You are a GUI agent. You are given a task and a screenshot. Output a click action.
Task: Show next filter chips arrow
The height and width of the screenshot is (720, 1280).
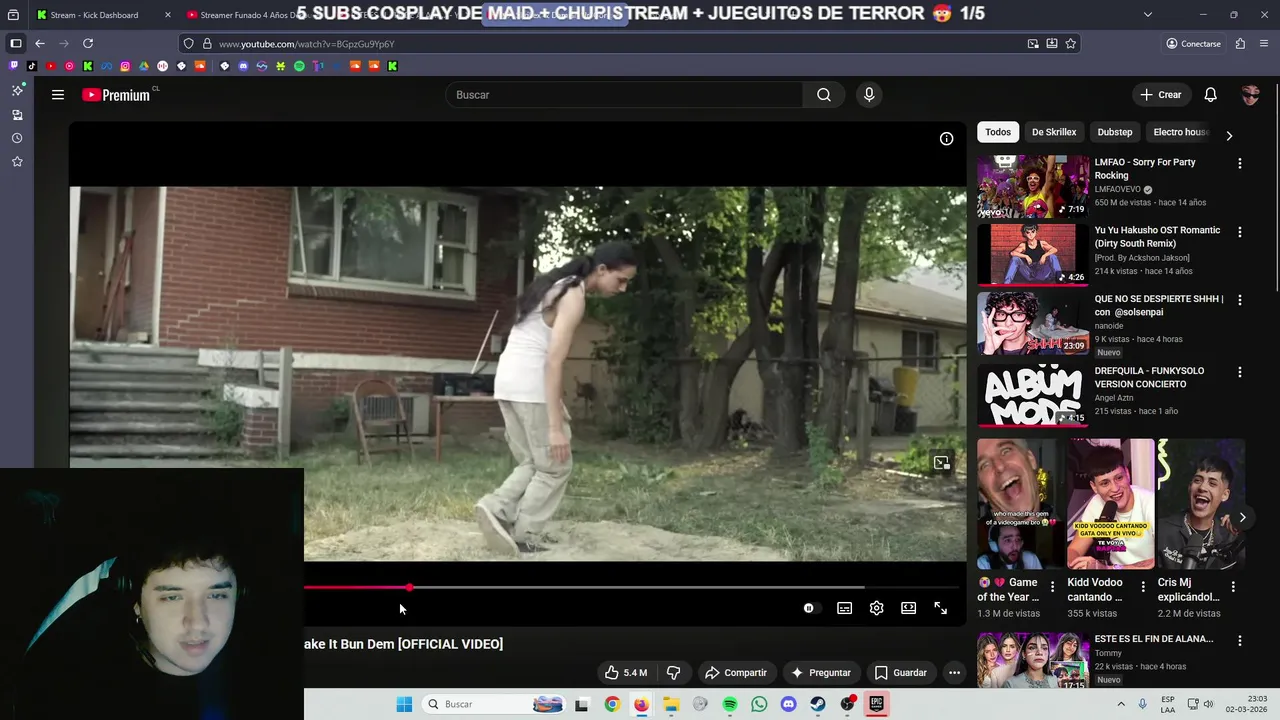[1229, 135]
